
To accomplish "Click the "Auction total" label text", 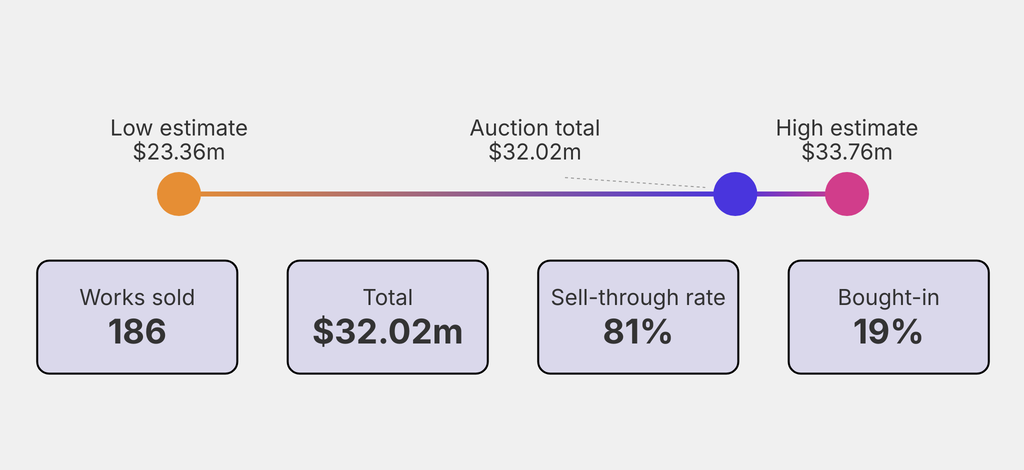I will tap(535, 128).
